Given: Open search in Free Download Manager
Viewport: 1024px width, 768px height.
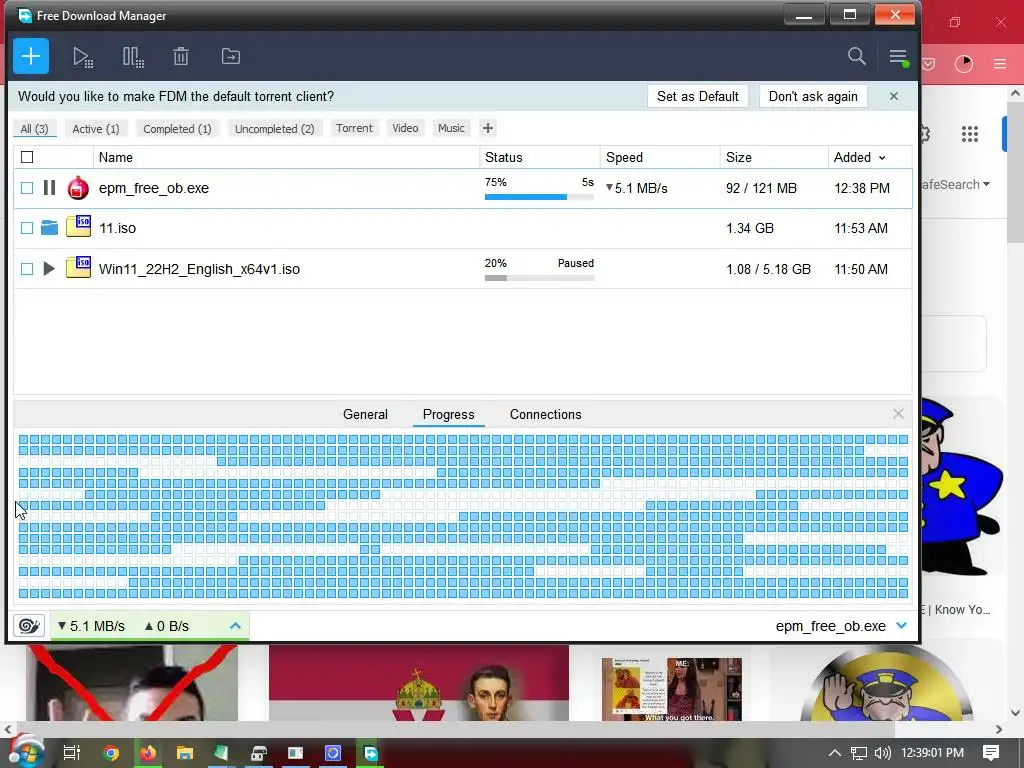Looking at the screenshot, I should pyautogui.click(x=856, y=56).
